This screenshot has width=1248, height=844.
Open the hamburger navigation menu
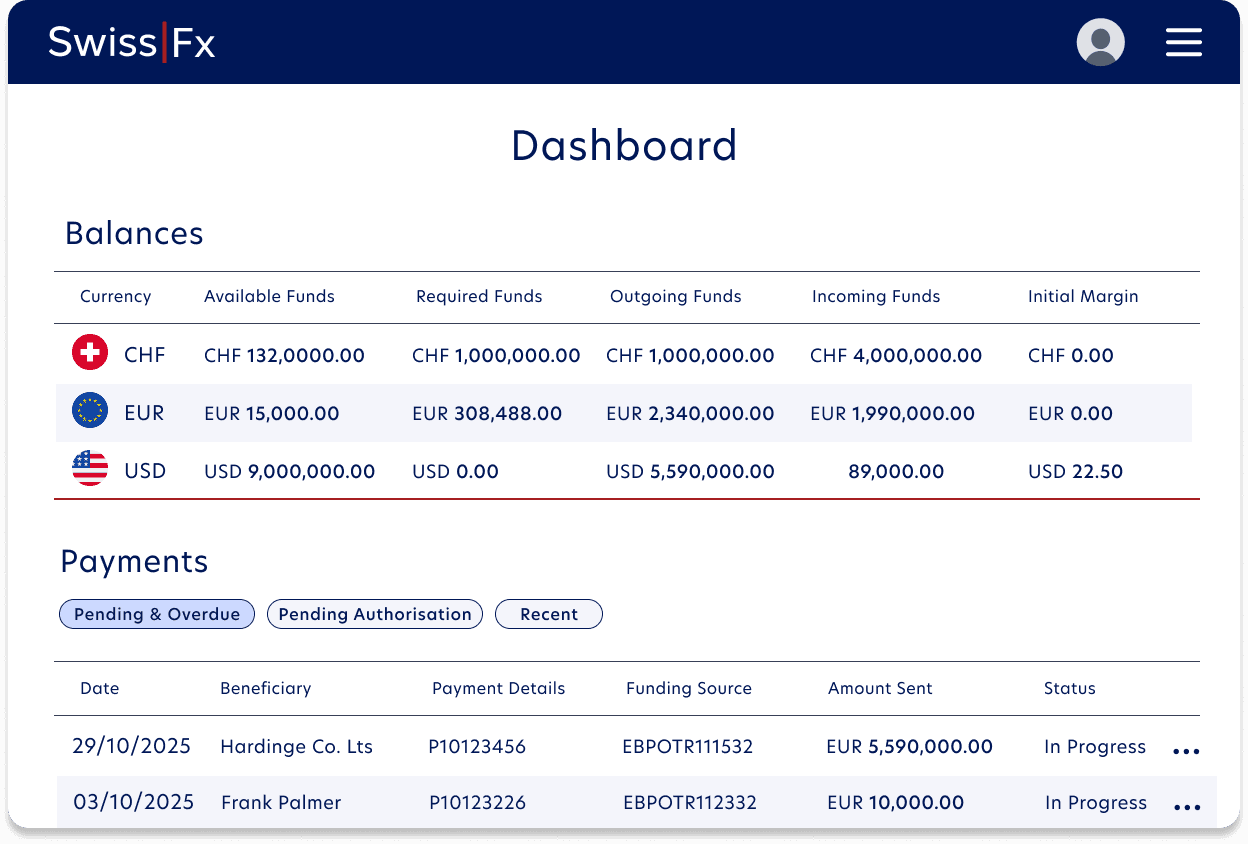pyautogui.click(x=1184, y=42)
